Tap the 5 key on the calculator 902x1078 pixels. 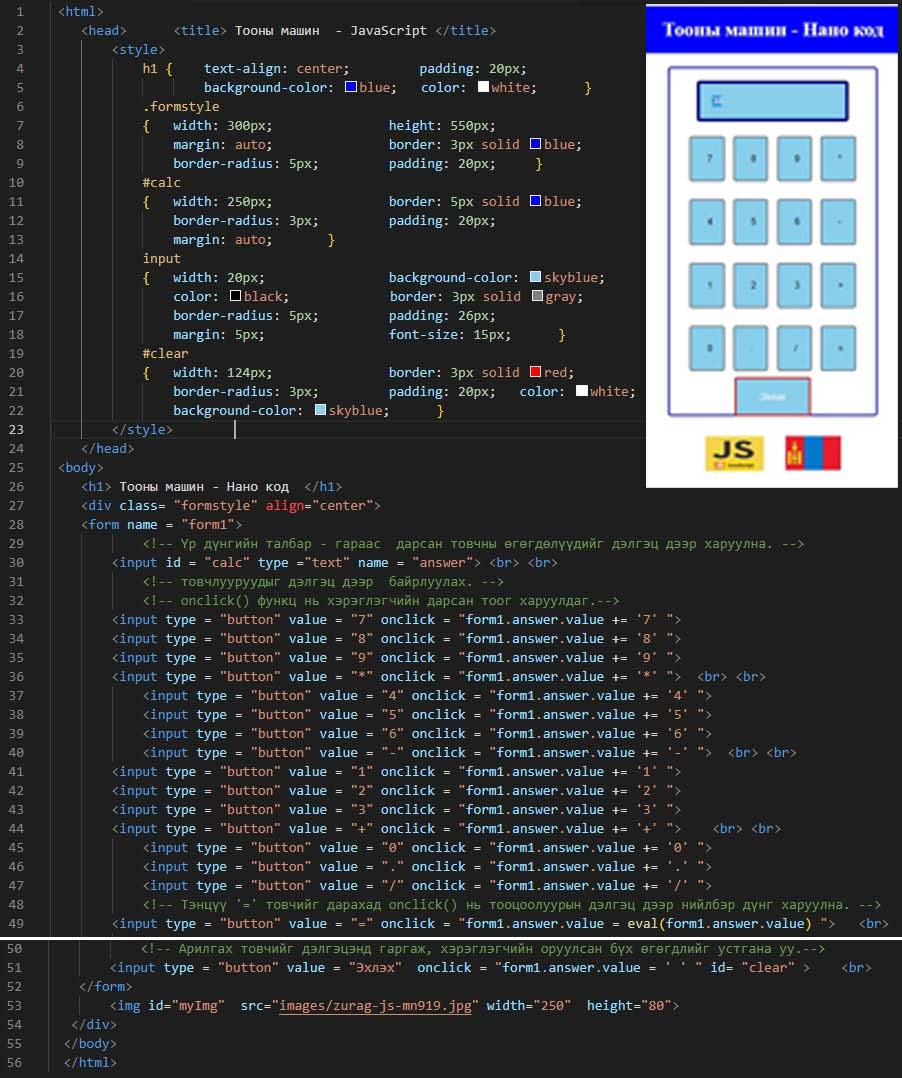pos(752,221)
